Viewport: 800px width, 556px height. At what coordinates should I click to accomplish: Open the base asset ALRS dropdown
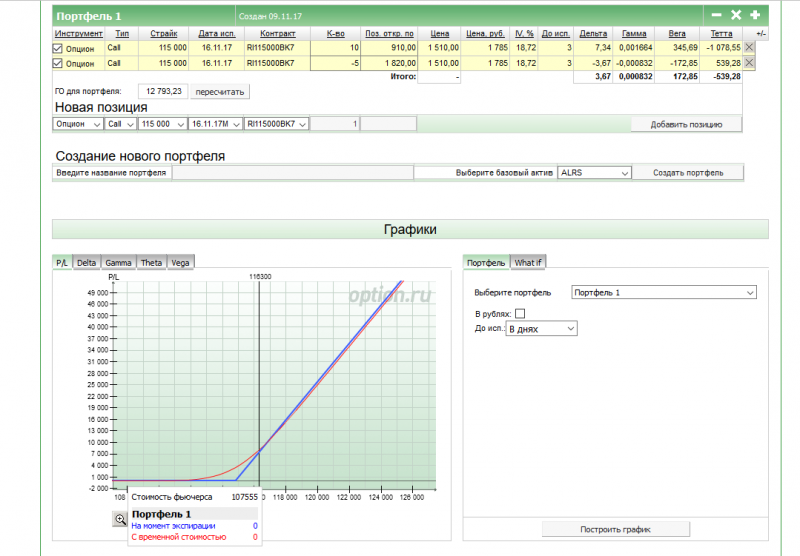click(x=594, y=173)
